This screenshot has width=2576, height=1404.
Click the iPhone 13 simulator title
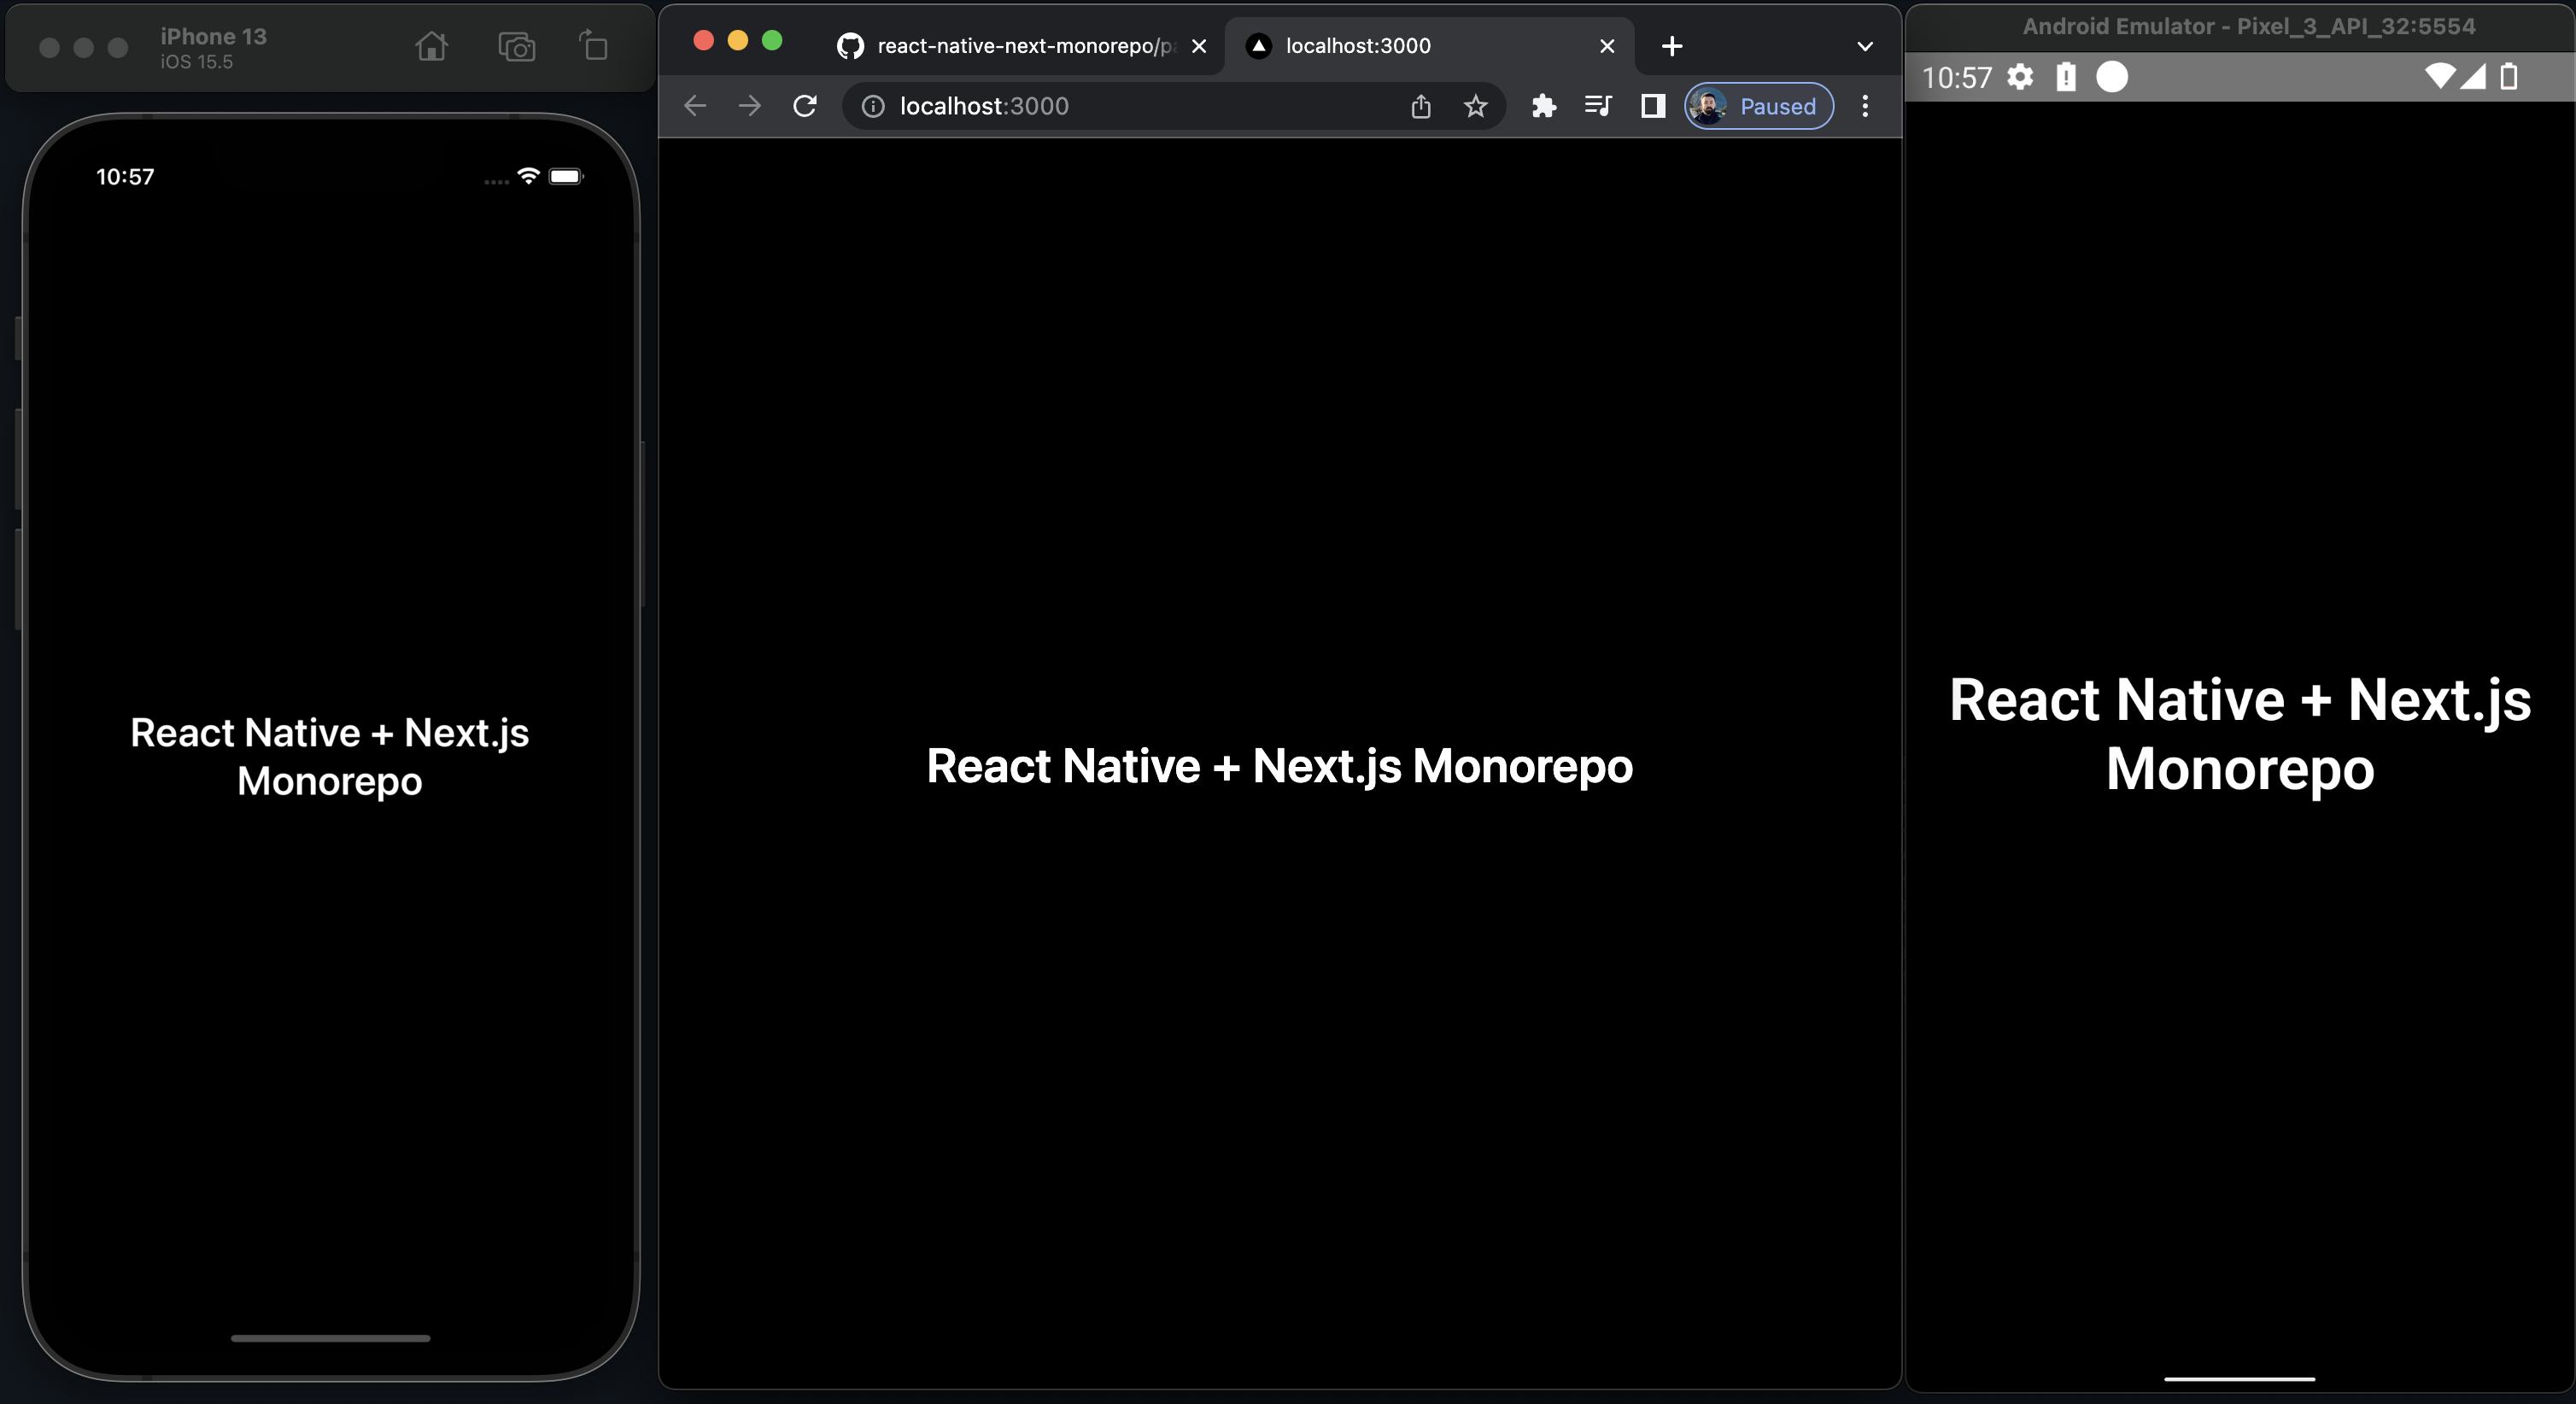point(214,36)
